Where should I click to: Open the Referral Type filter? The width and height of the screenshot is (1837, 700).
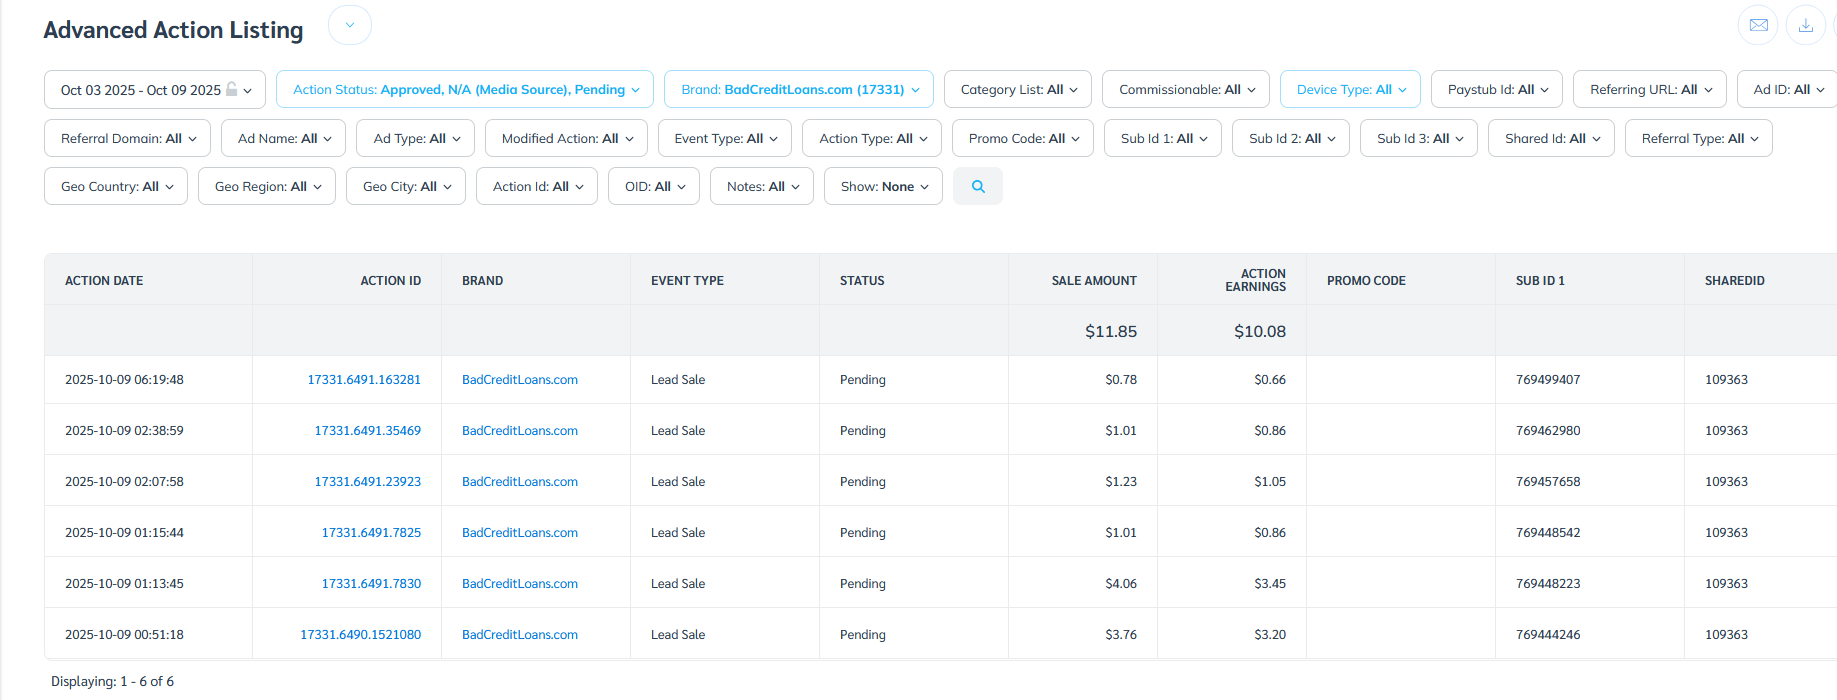(x=1698, y=139)
